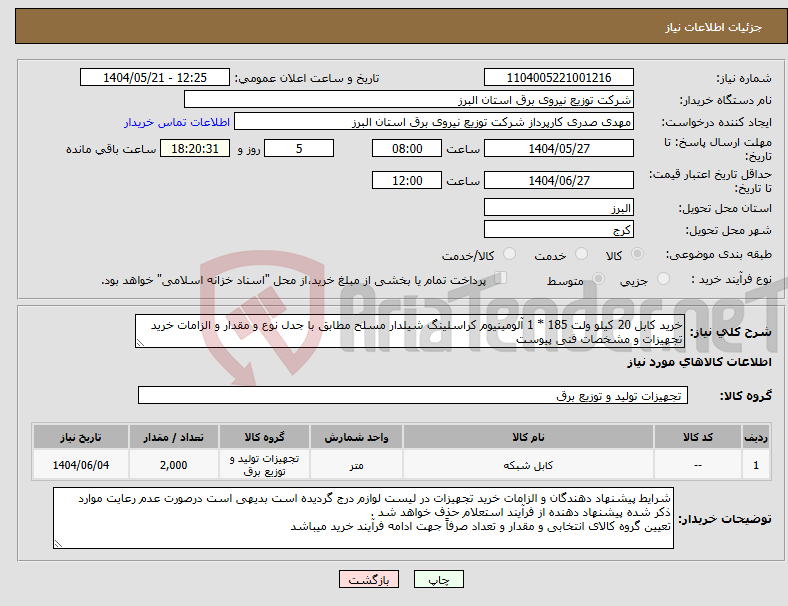Click the remaining days field showing 5
Screen dimensions: 788x606
click(x=299, y=148)
